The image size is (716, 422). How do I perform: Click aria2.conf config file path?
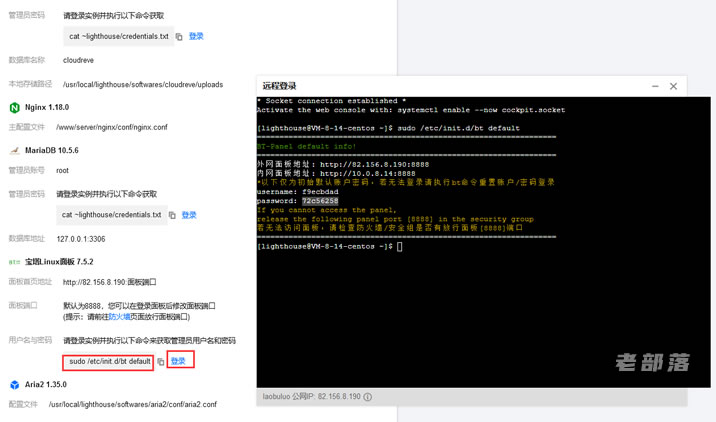[x=133, y=405]
